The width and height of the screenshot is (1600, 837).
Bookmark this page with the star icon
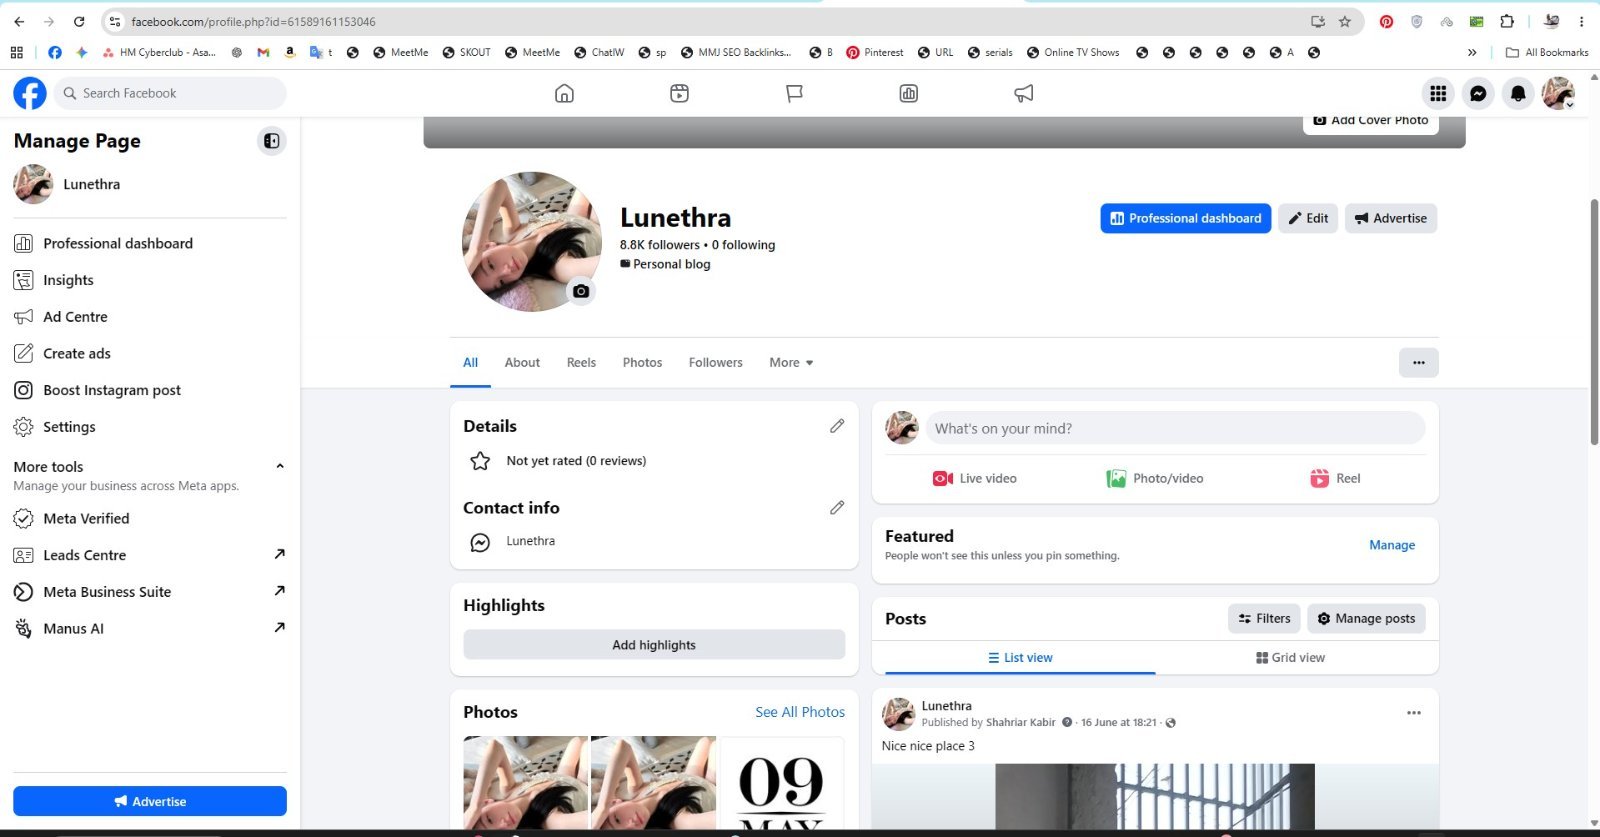tap(1345, 21)
